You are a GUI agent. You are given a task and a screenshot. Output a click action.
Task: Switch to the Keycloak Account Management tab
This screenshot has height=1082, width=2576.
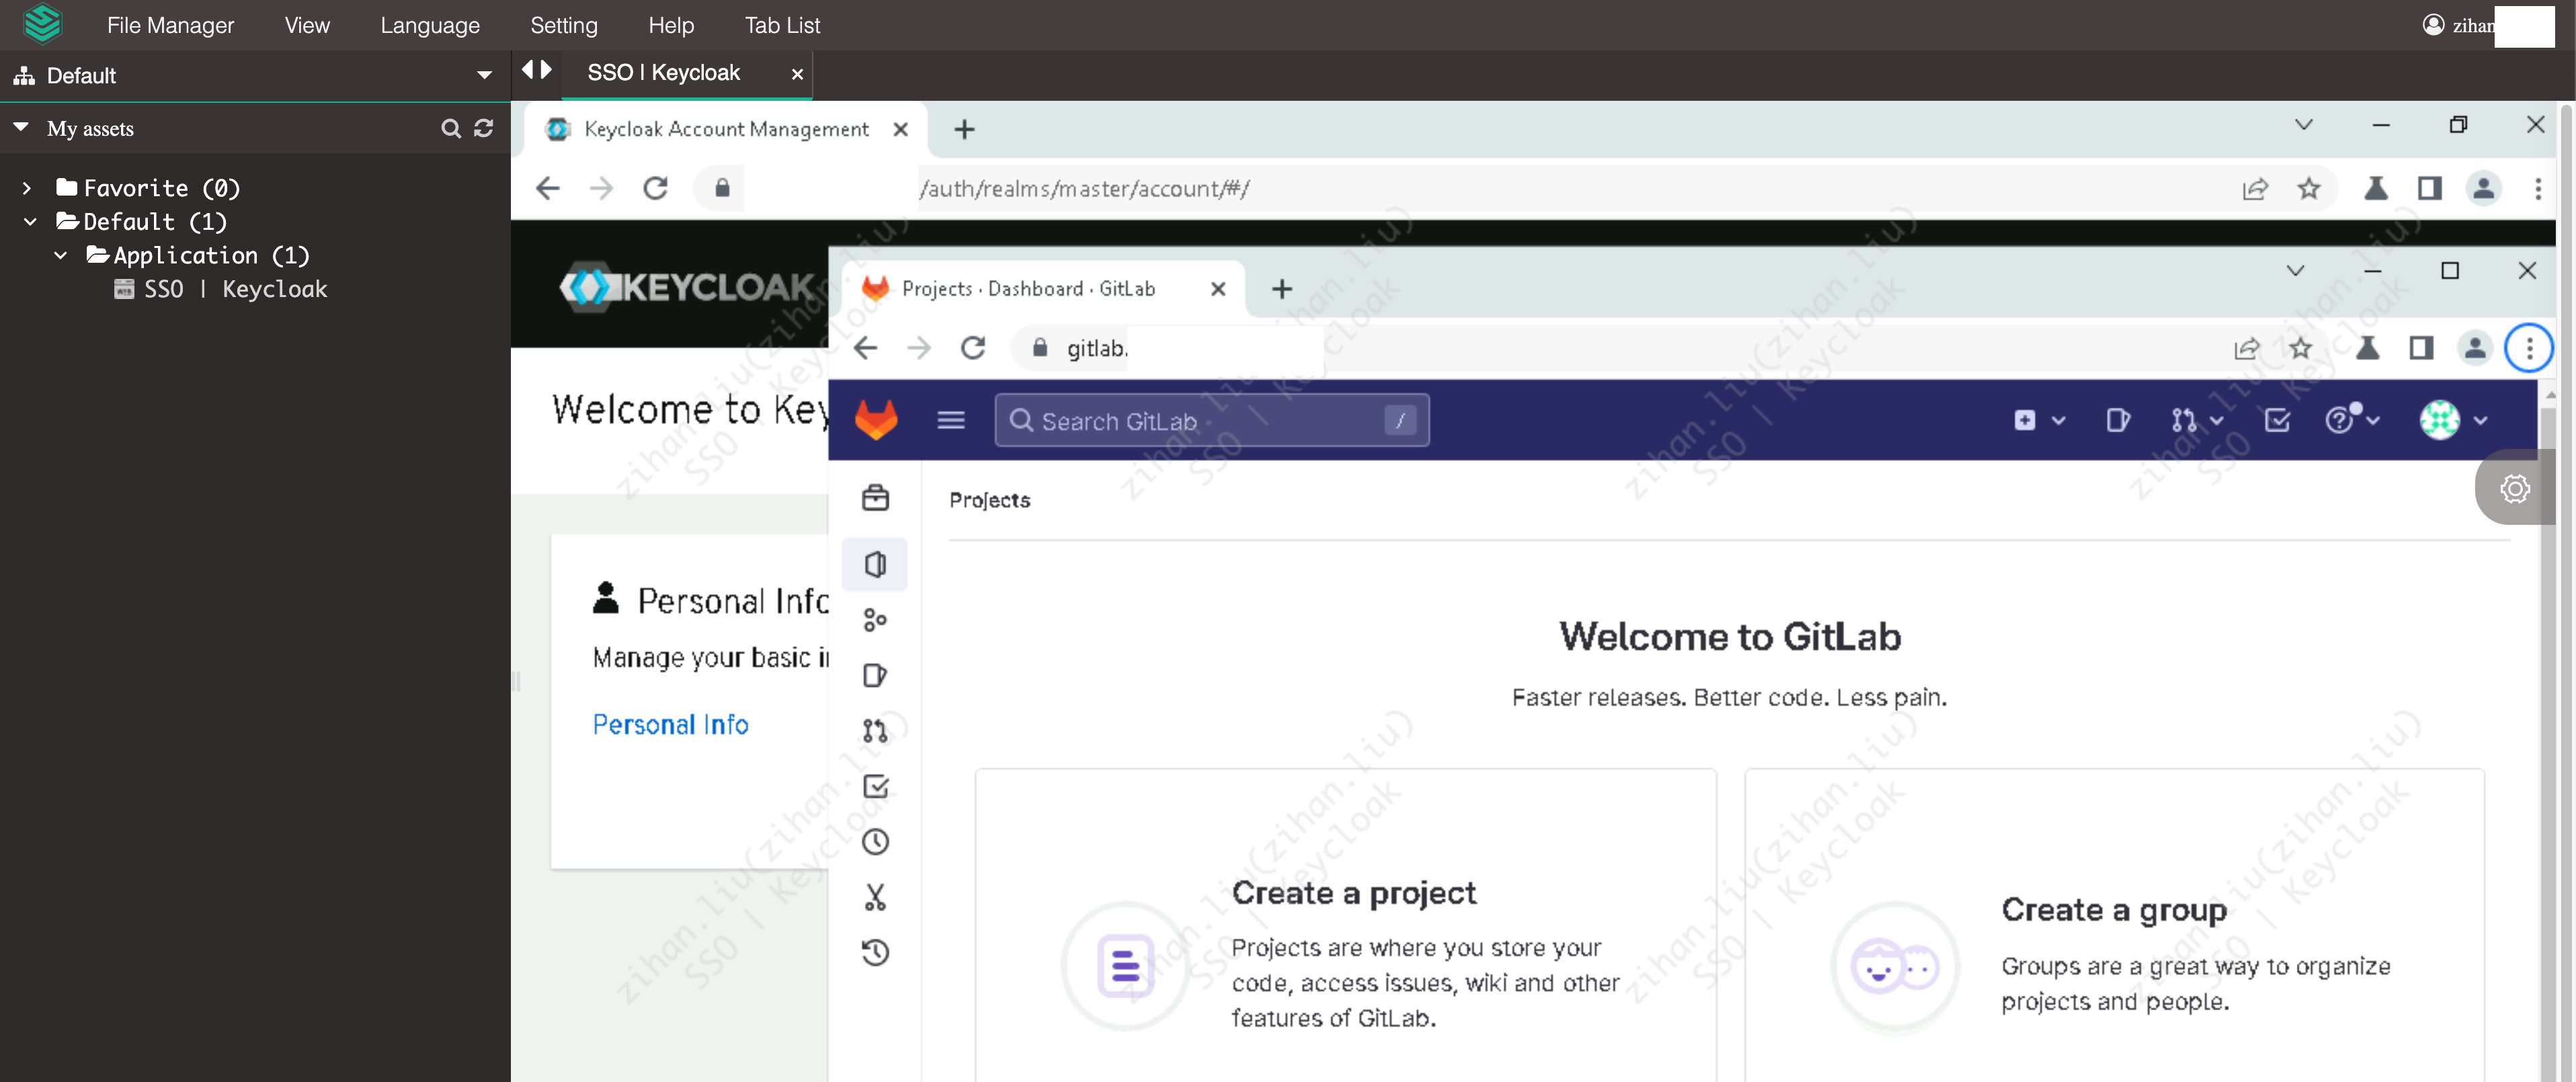pyautogui.click(x=725, y=129)
